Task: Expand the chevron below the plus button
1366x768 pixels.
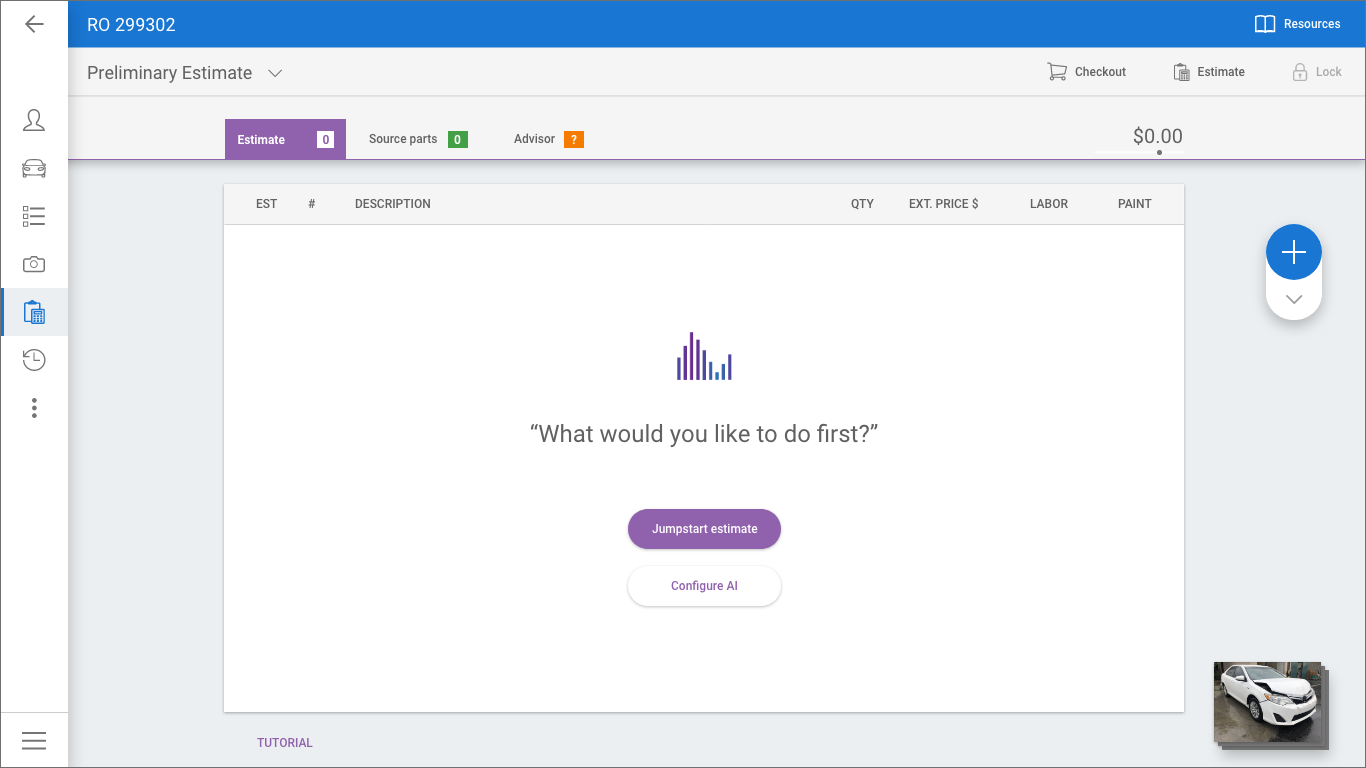Action: (x=1293, y=299)
